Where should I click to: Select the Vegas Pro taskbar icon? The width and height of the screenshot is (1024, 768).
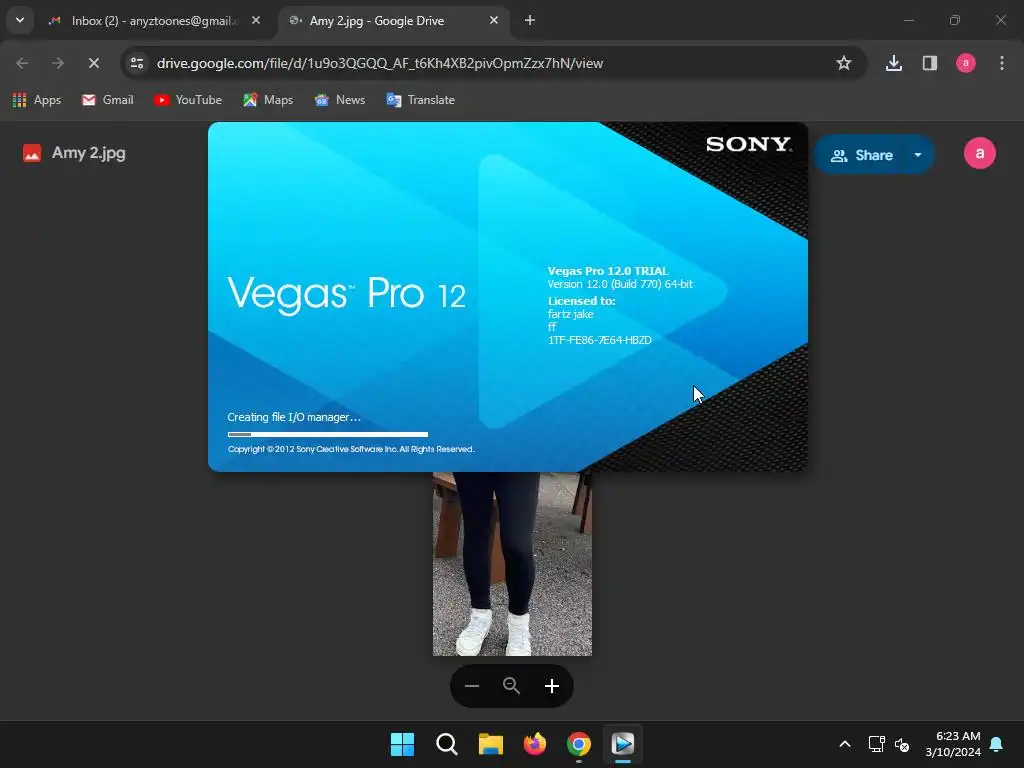(x=623, y=744)
